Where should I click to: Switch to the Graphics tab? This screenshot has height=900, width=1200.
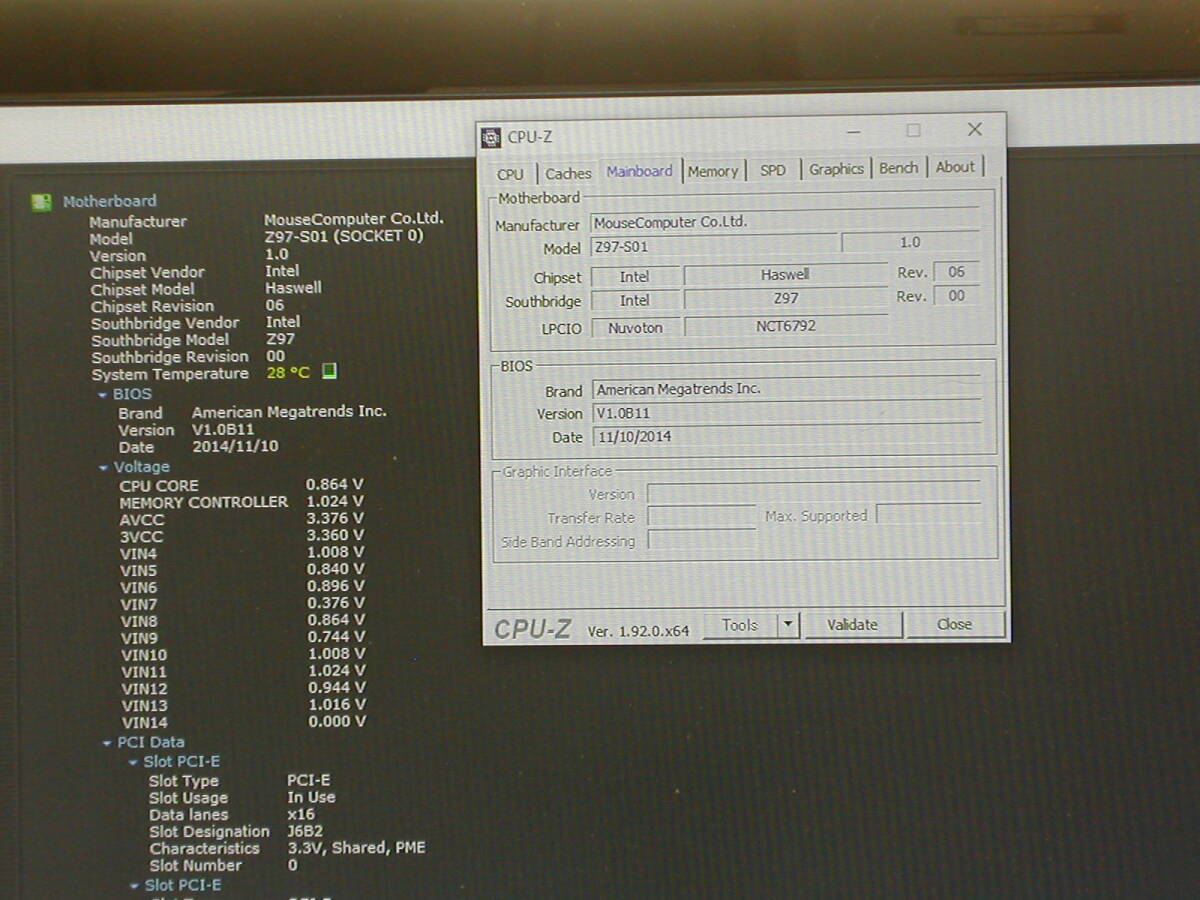point(836,169)
